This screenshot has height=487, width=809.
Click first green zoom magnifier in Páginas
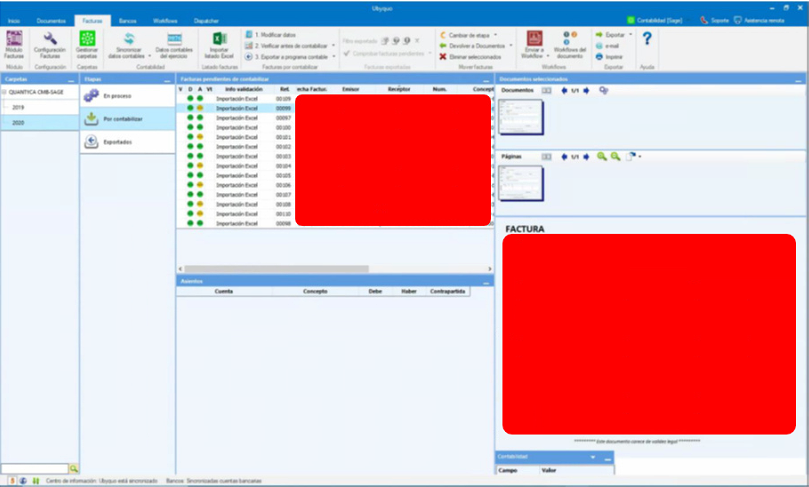(x=602, y=156)
